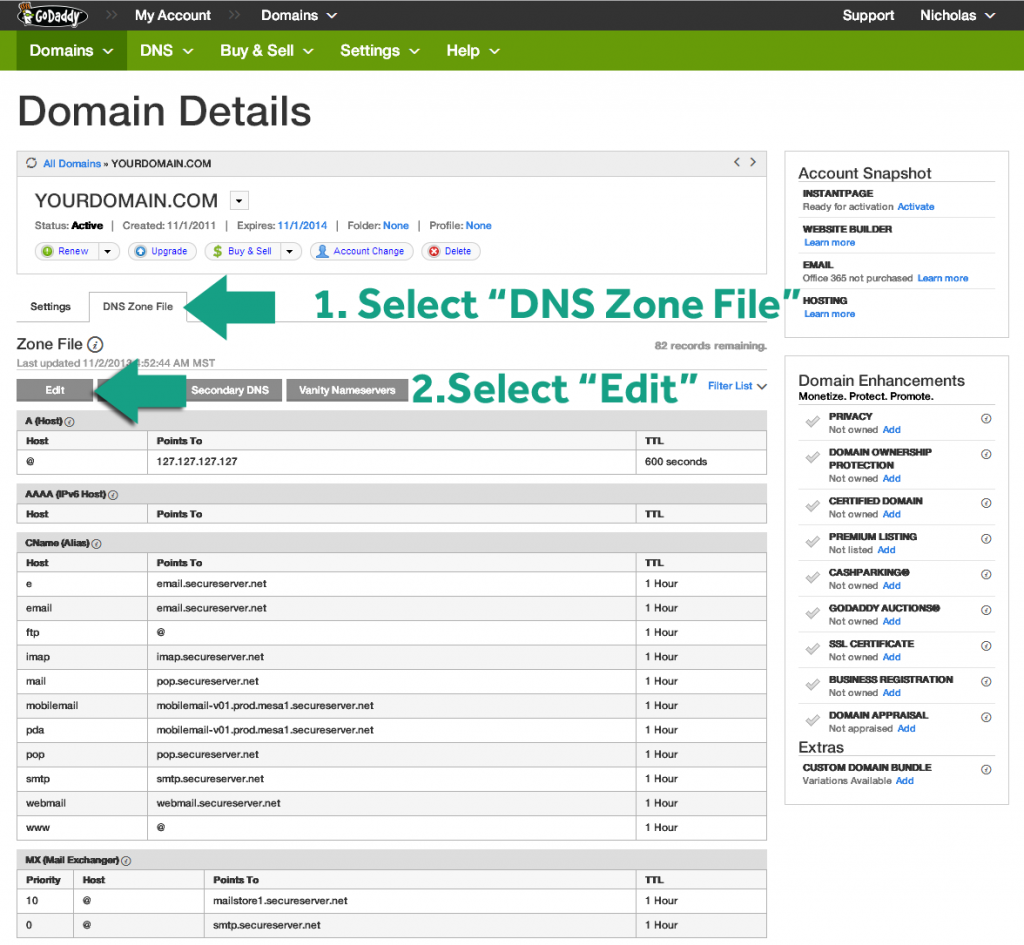This screenshot has width=1024, height=945.
Task: Open dropdown next to YOURDOMAIN.COM title
Action: [x=239, y=200]
